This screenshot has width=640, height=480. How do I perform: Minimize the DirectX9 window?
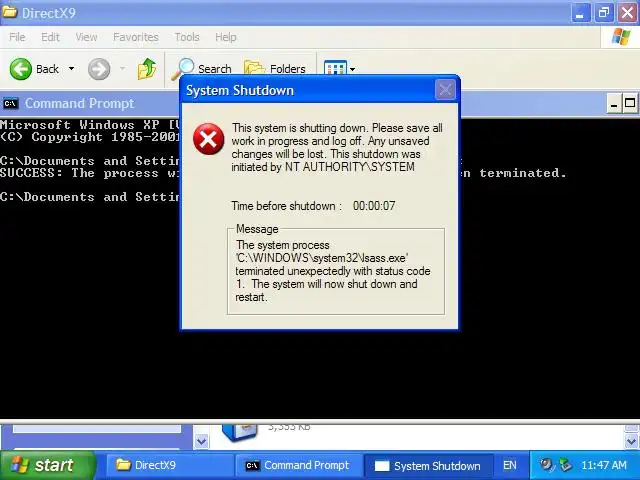tap(580, 13)
